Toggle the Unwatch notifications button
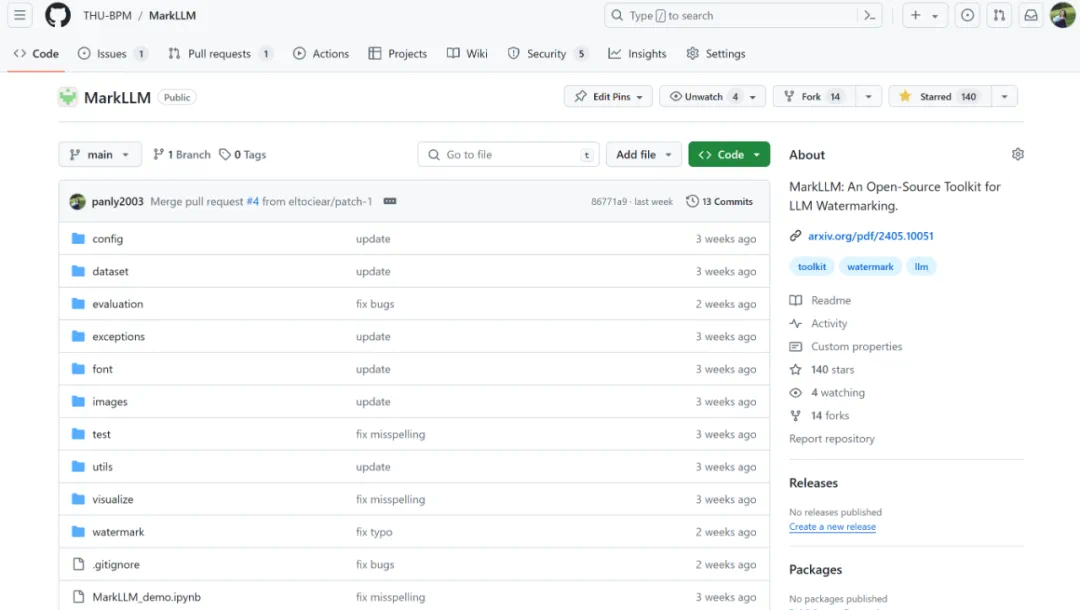 [704, 97]
